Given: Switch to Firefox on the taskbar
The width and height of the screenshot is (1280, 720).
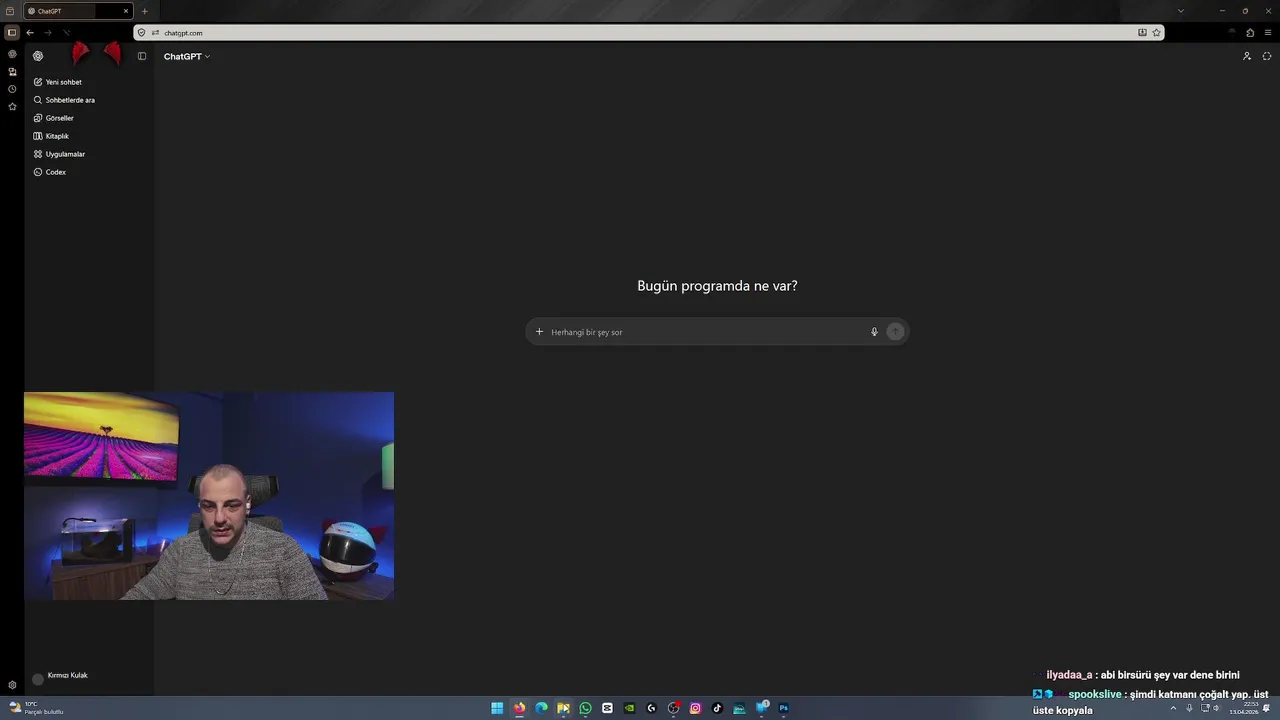Looking at the screenshot, I should click(x=519, y=708).
